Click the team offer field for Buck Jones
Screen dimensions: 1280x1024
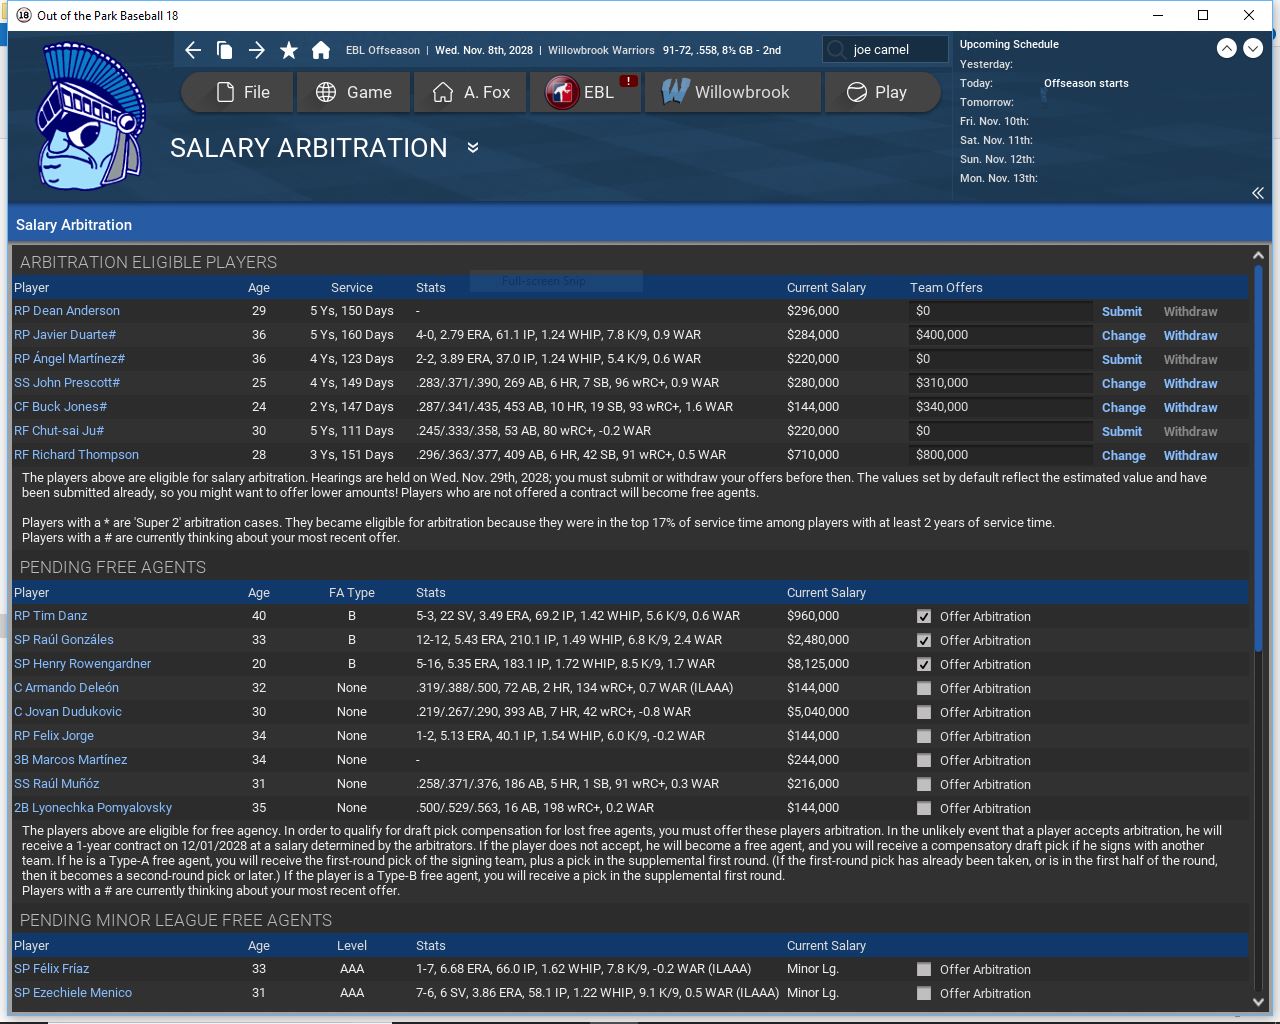pyautogui.click(x=1000, y=408)
